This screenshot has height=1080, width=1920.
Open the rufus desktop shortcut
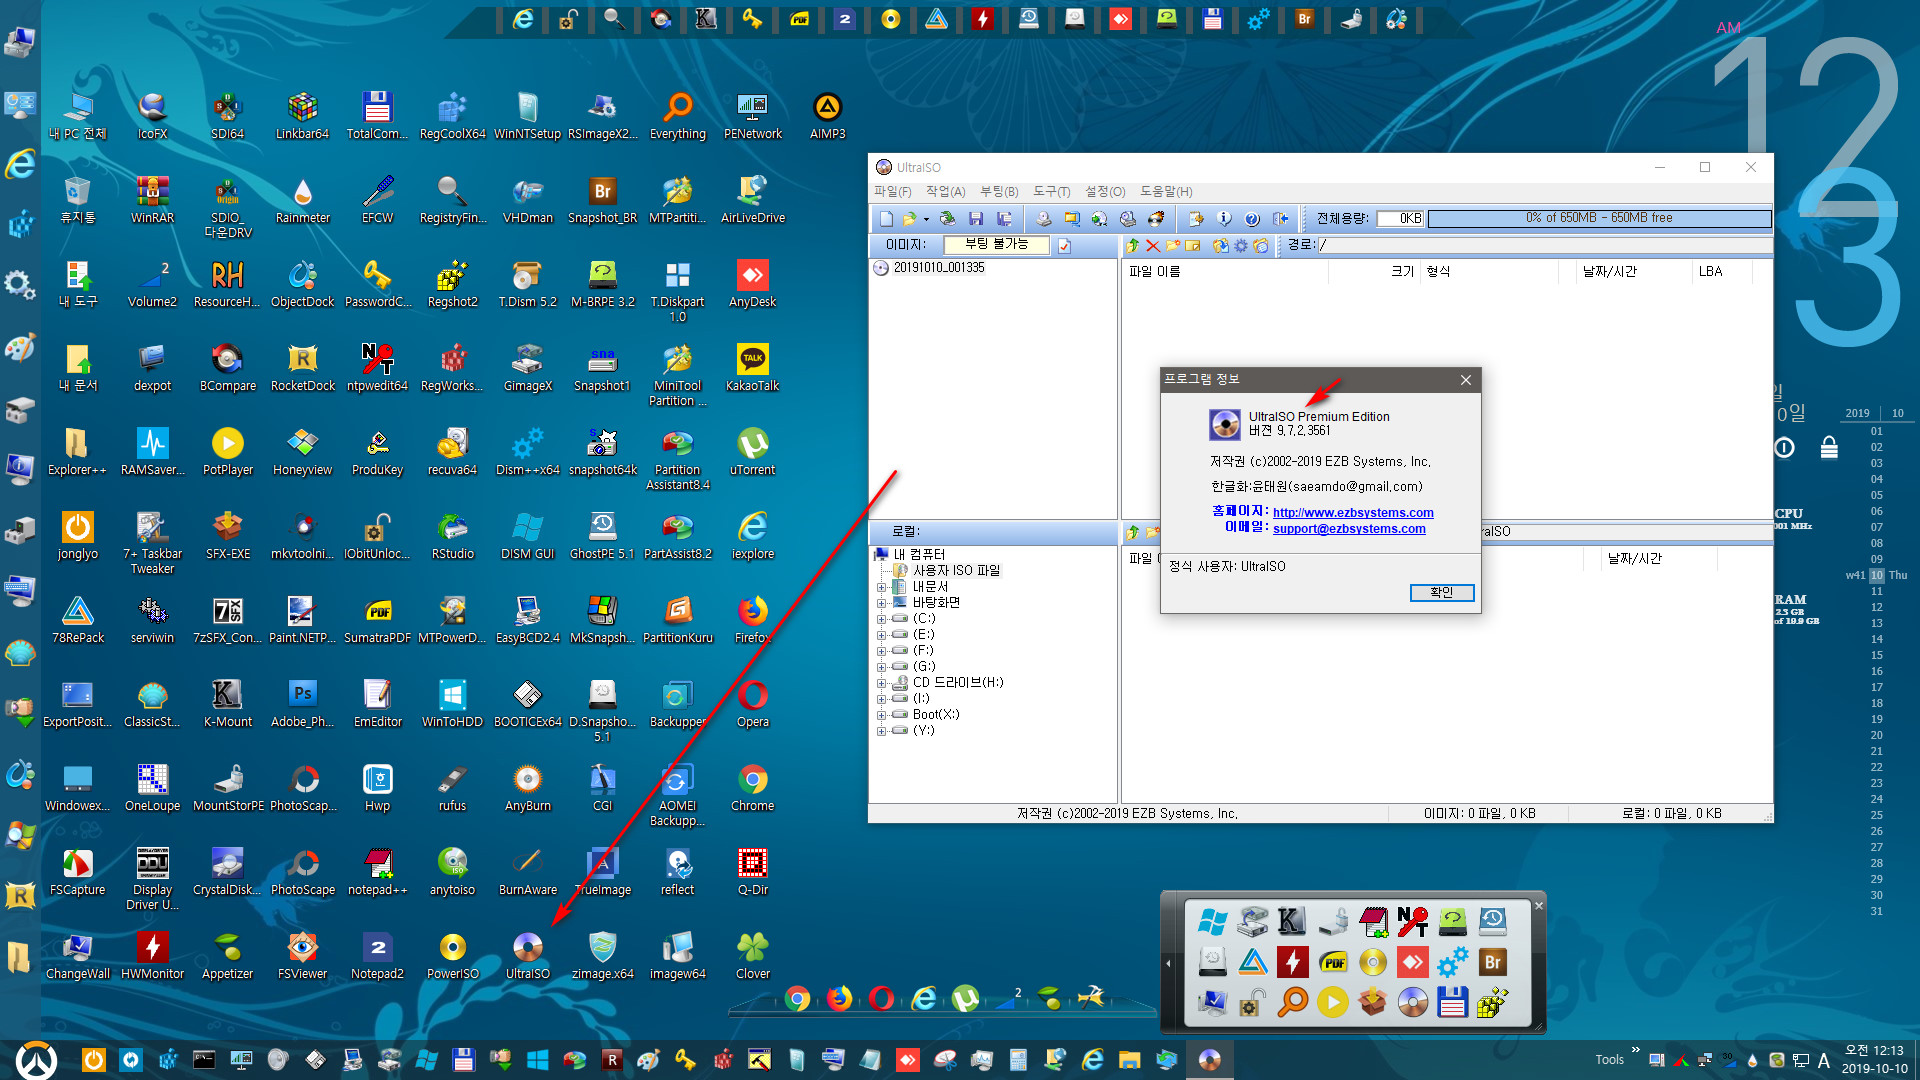coord(452,787)
